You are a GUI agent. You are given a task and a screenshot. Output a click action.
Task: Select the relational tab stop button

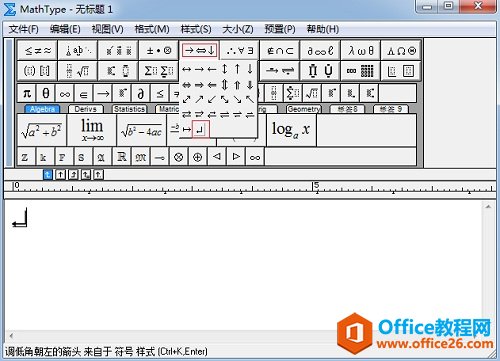tap(86, 174)
